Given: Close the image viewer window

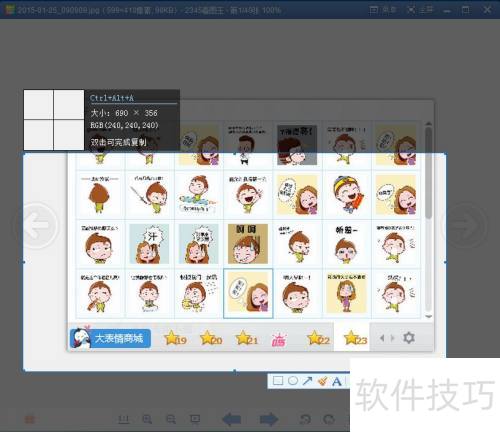Looking at the screenshot, I should pyautogui.click(x=487, y=10).
